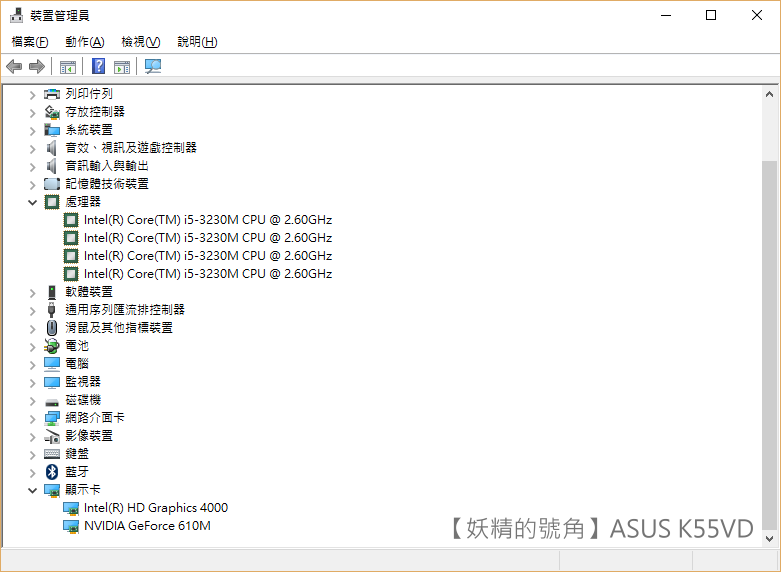The height and width of the screenshot is (572, 781).
Task: Expand the 存放控制器 node
Action: click(x=32, y=113)
